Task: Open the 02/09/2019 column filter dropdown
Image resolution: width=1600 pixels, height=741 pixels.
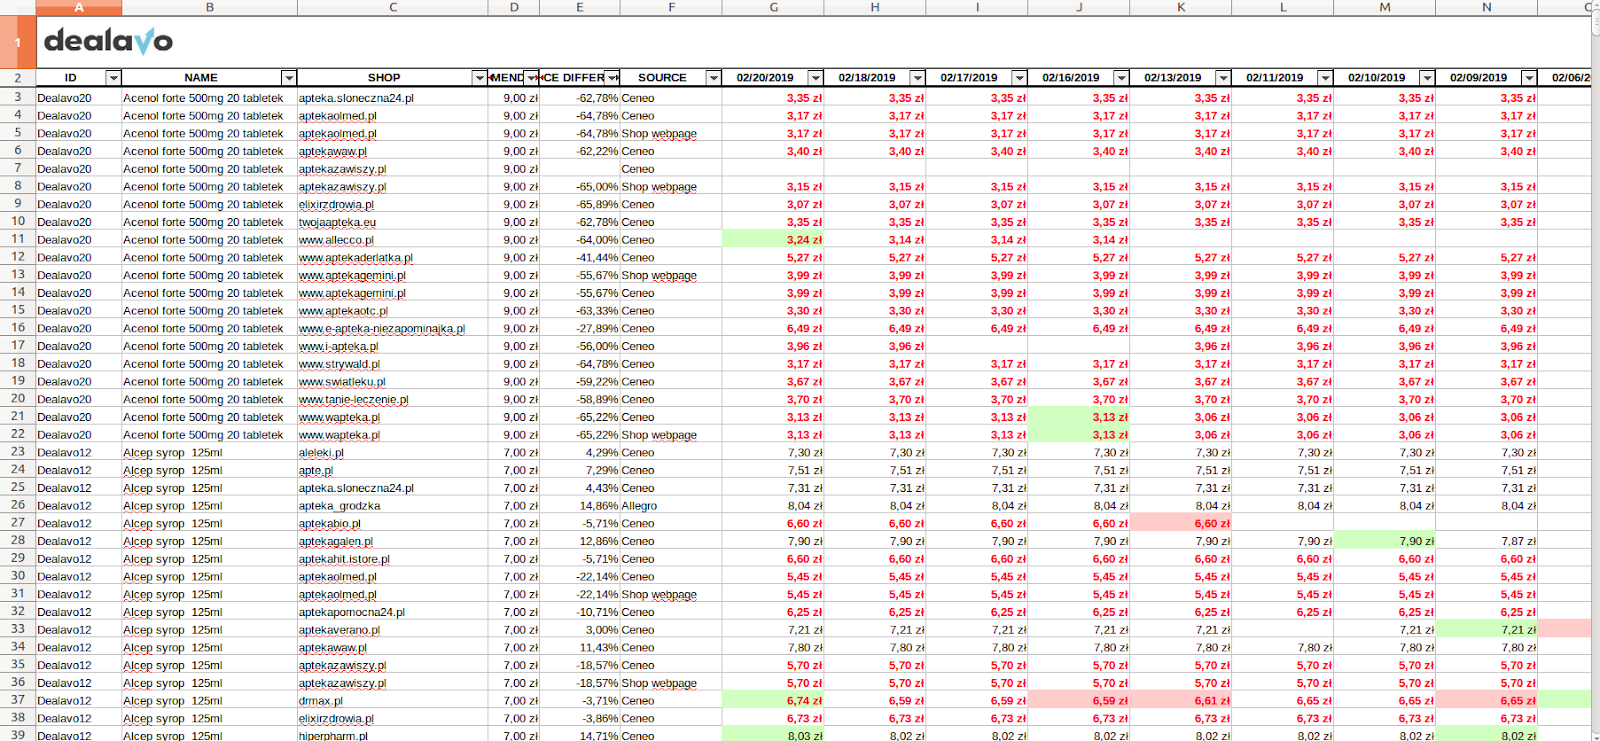Action: coord(1529,78)
